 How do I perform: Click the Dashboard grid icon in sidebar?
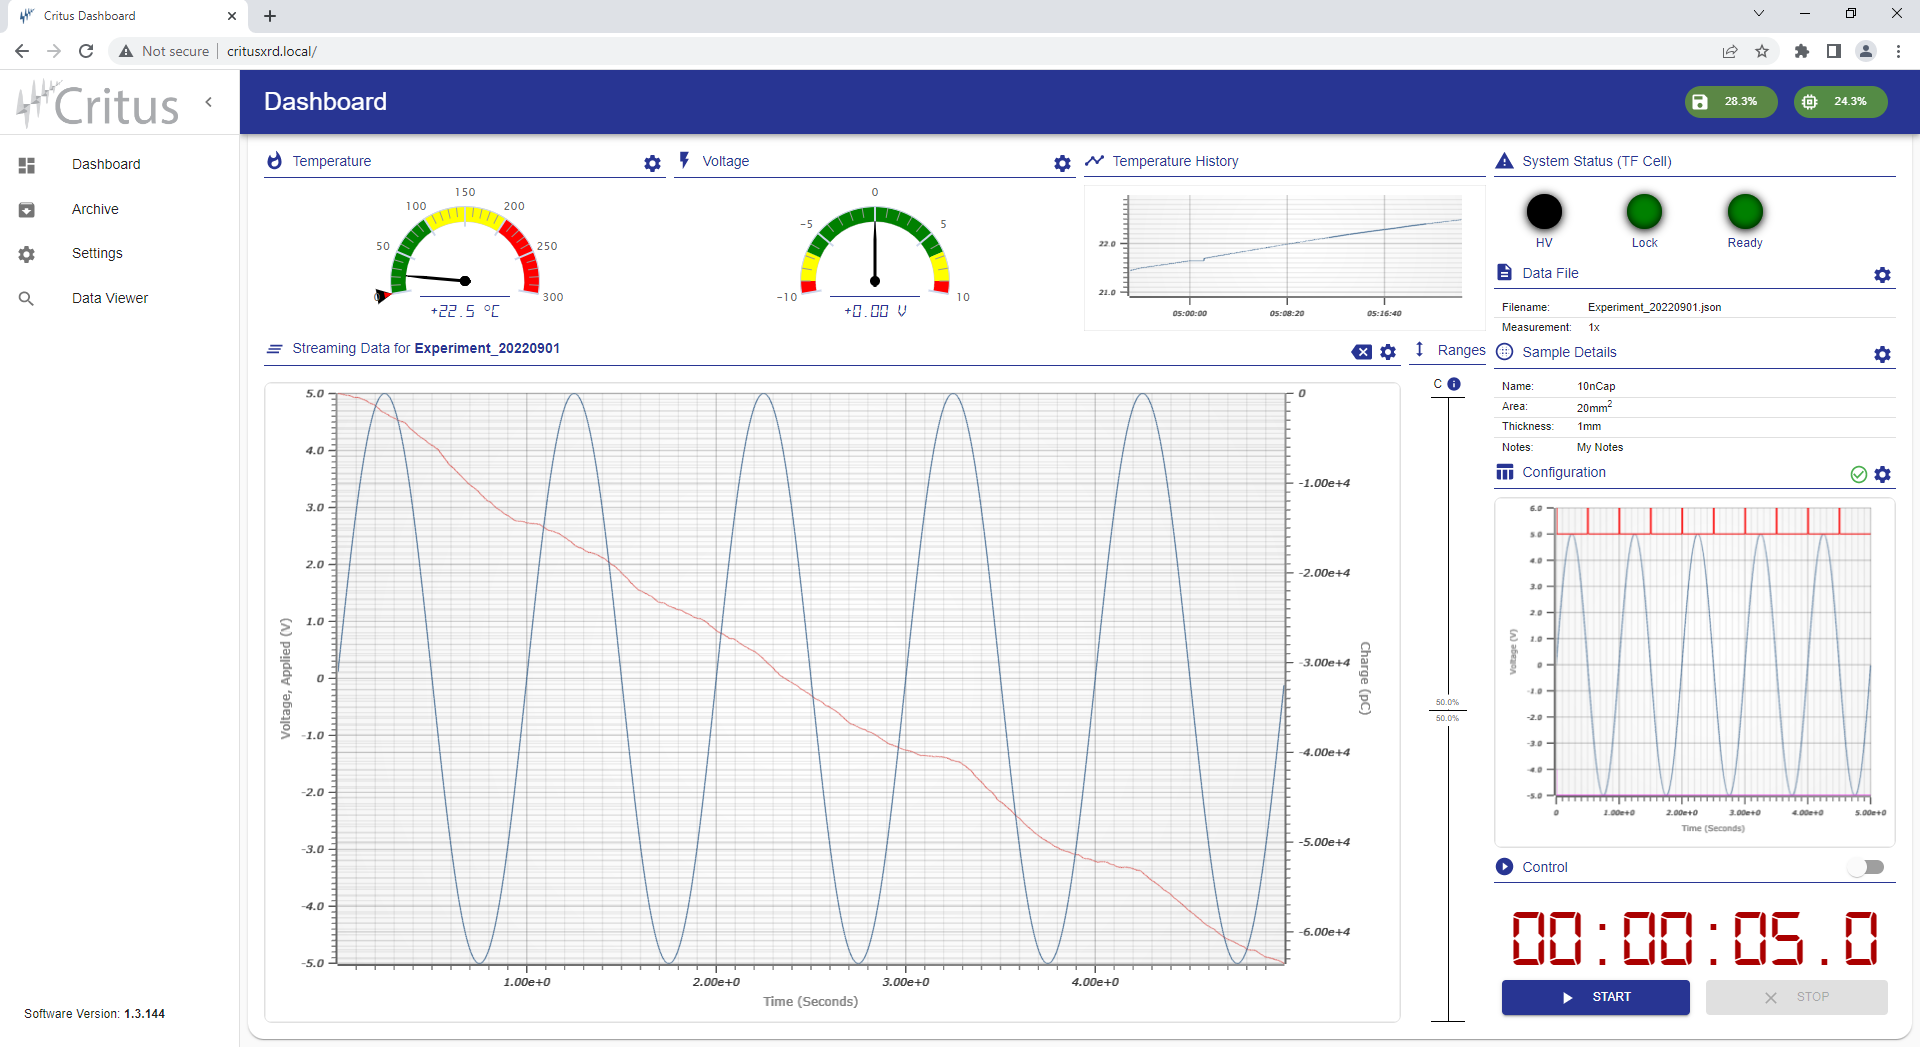click(27, 165)
